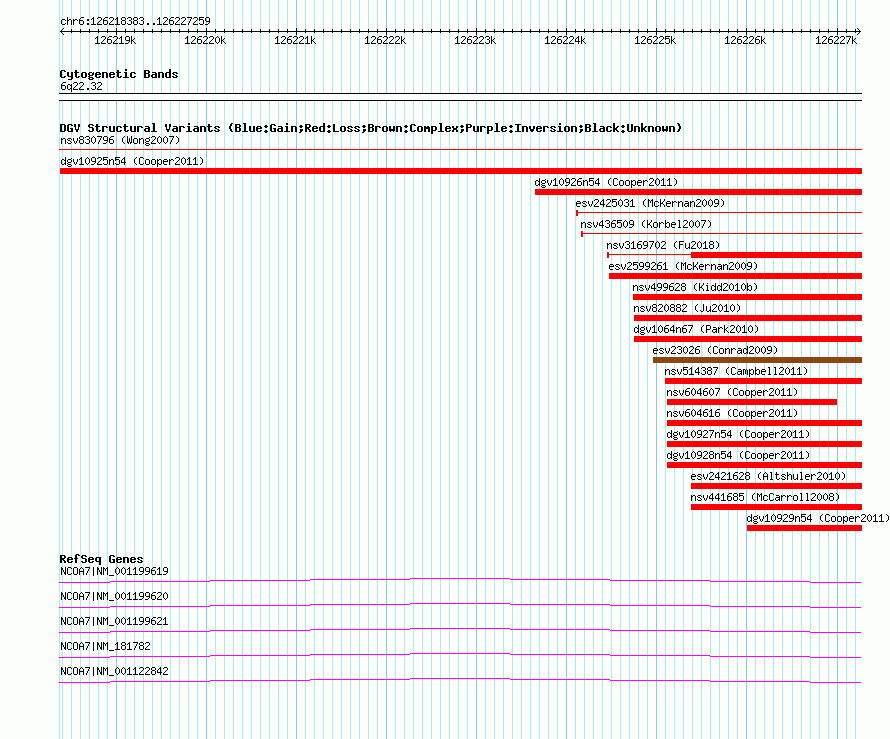Click the red bar under nsv441685
The width and height of the screenshot is (890, 739).
click(x=776, y=507)
